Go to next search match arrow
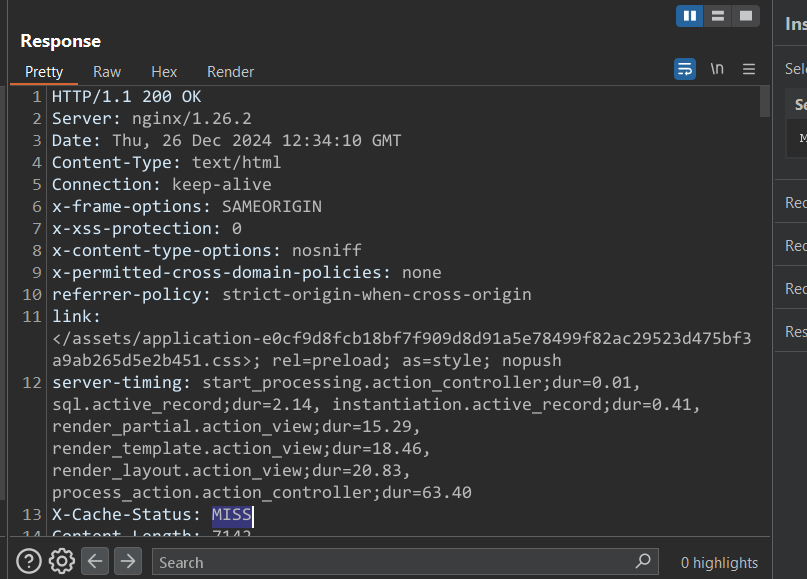 click(x=127, y=561)
